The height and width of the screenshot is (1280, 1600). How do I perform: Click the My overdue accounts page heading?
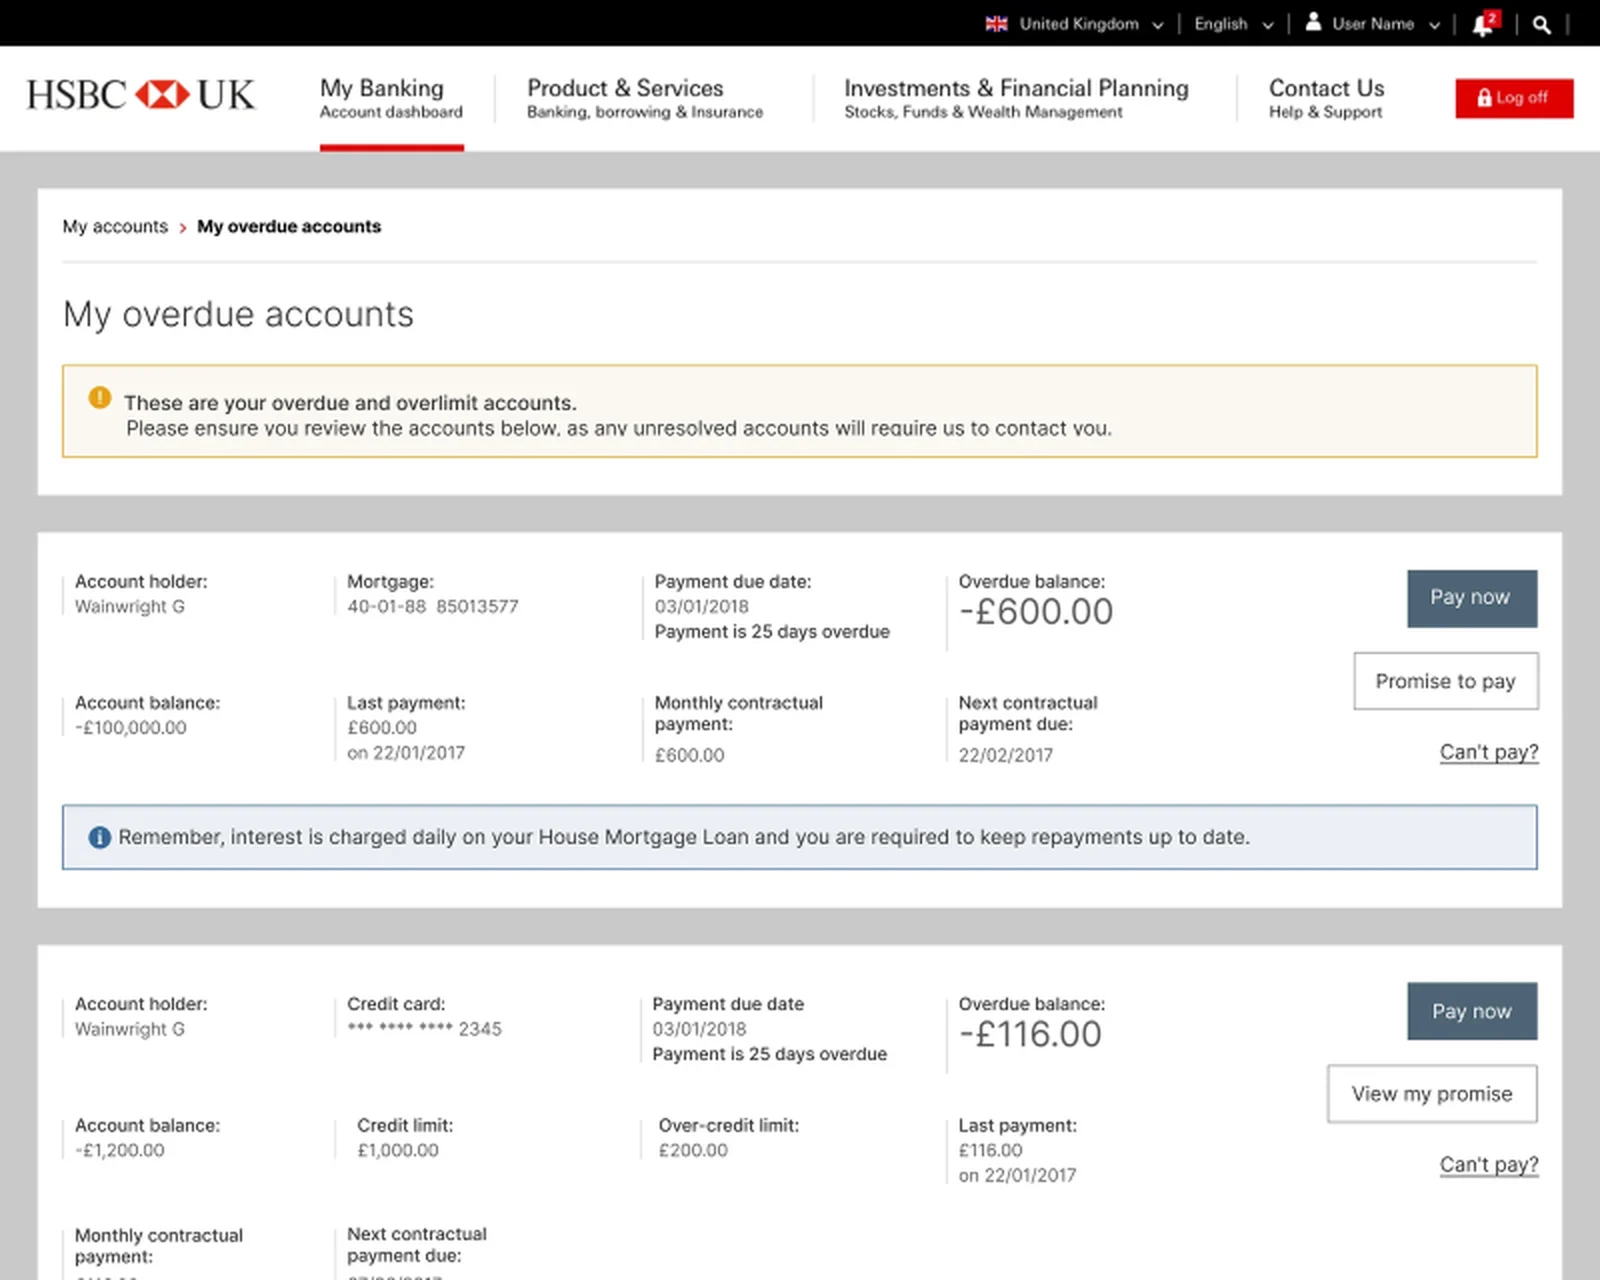click(x=238, y=315)
